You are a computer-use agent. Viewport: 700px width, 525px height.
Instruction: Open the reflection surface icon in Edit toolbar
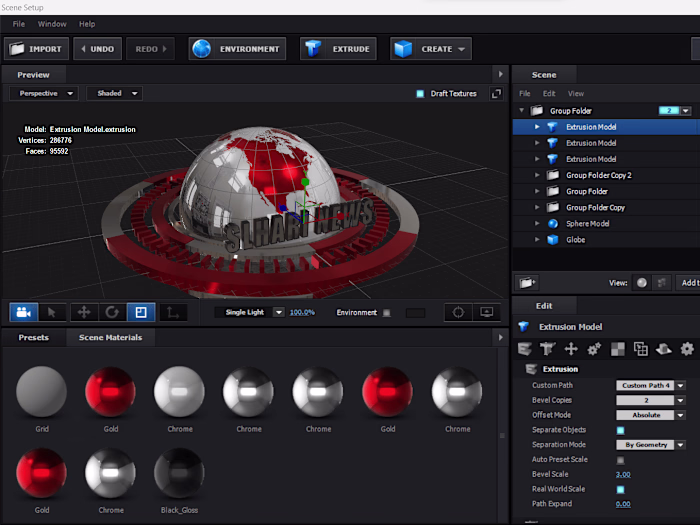point(664,349)
